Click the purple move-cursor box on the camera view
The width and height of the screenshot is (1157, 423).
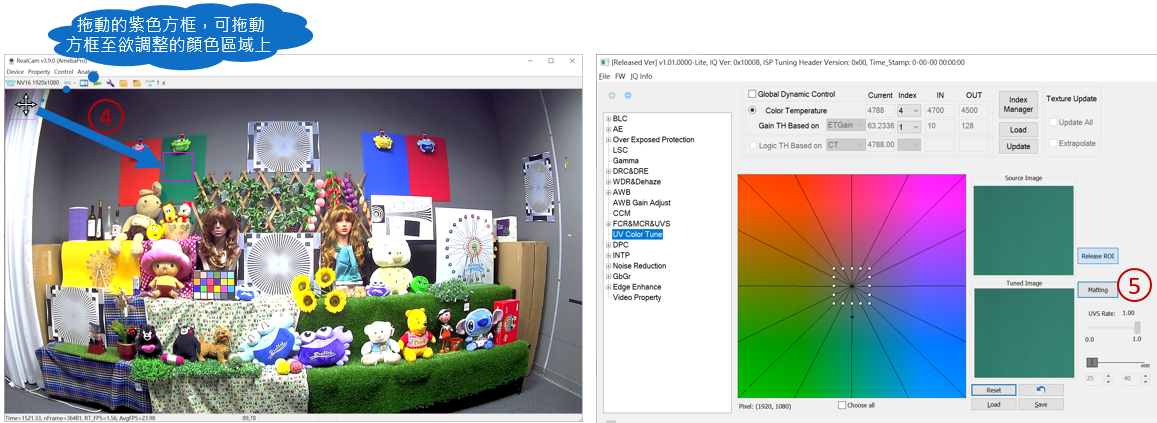(x=25, y=106)
